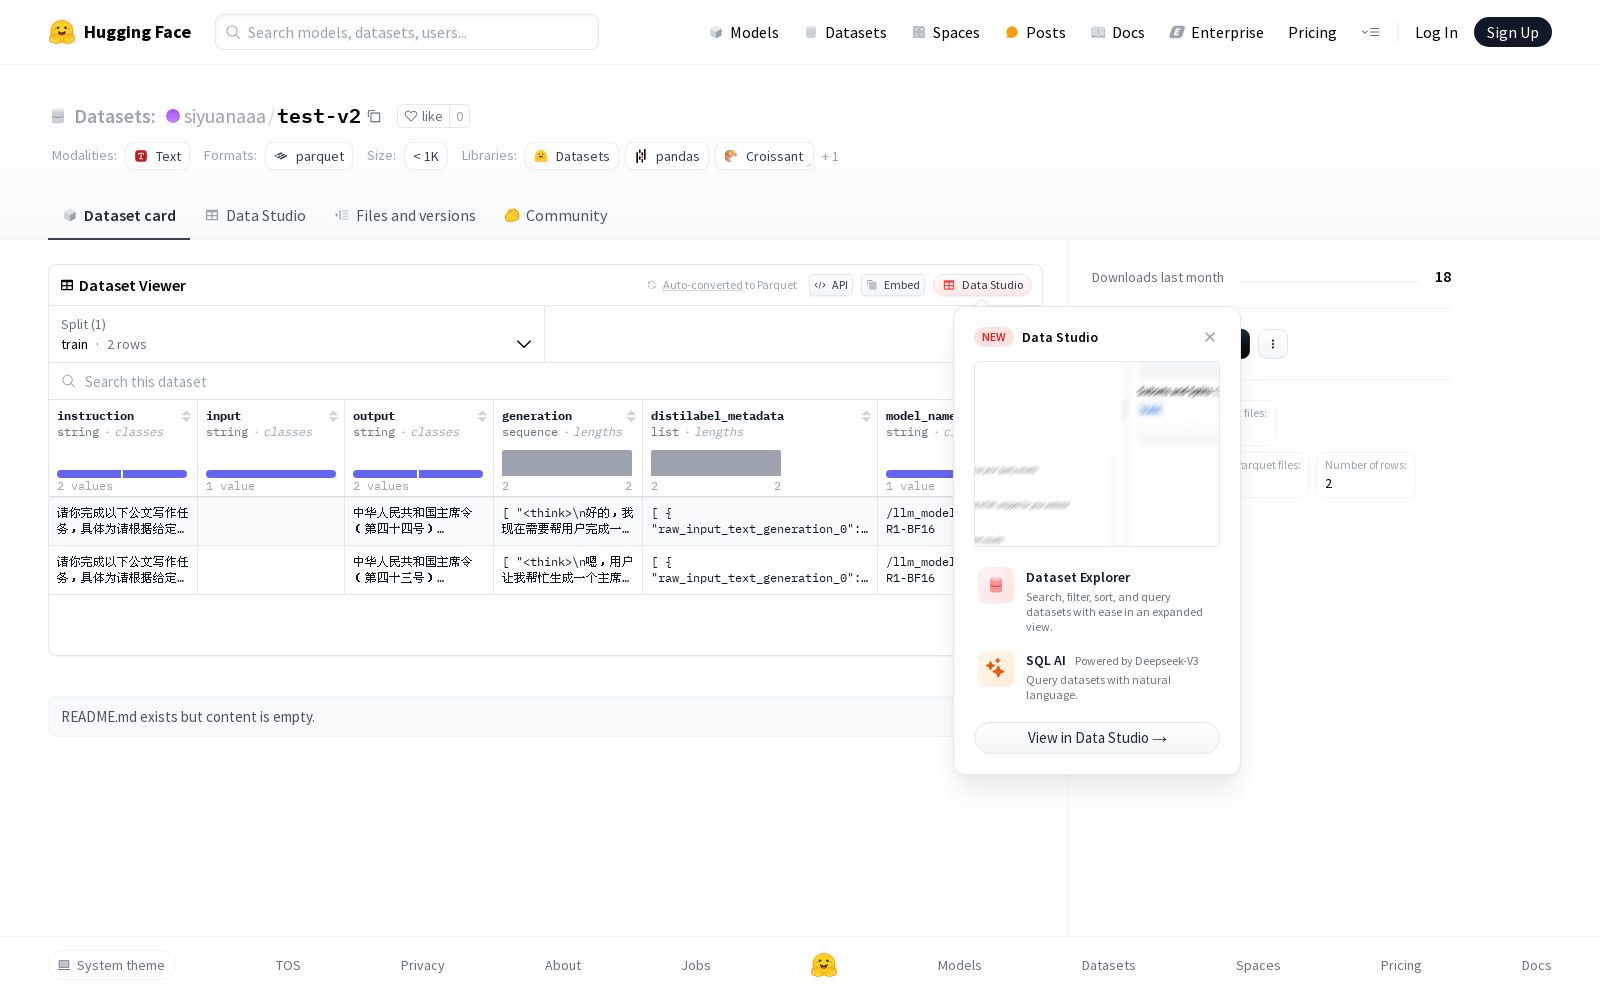
Task: Click the Croissant library tag
Action: click(x=764, y=156)
